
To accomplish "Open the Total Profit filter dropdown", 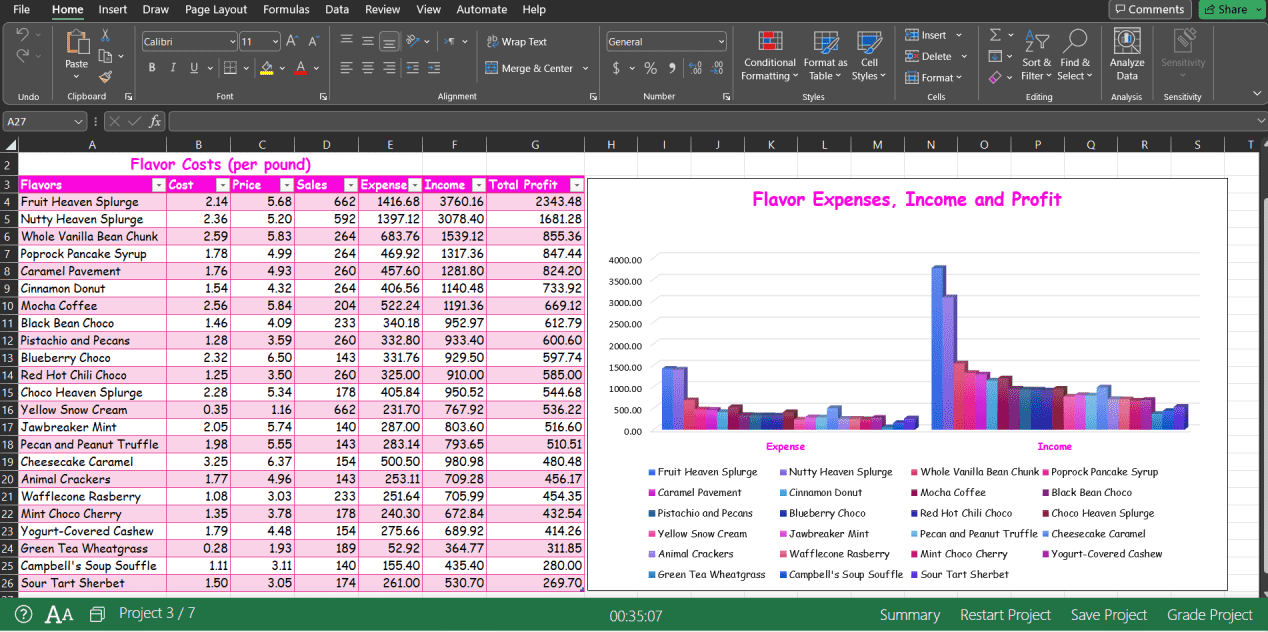I will tap(576, 185).
